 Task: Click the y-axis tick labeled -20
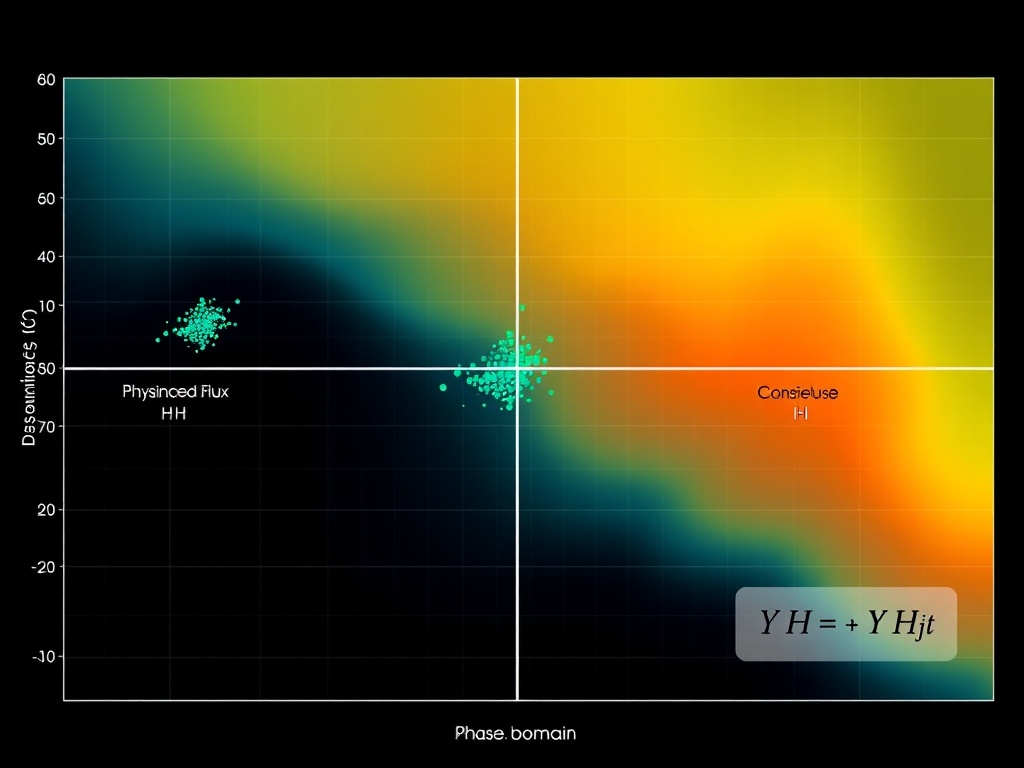[42, 566]
